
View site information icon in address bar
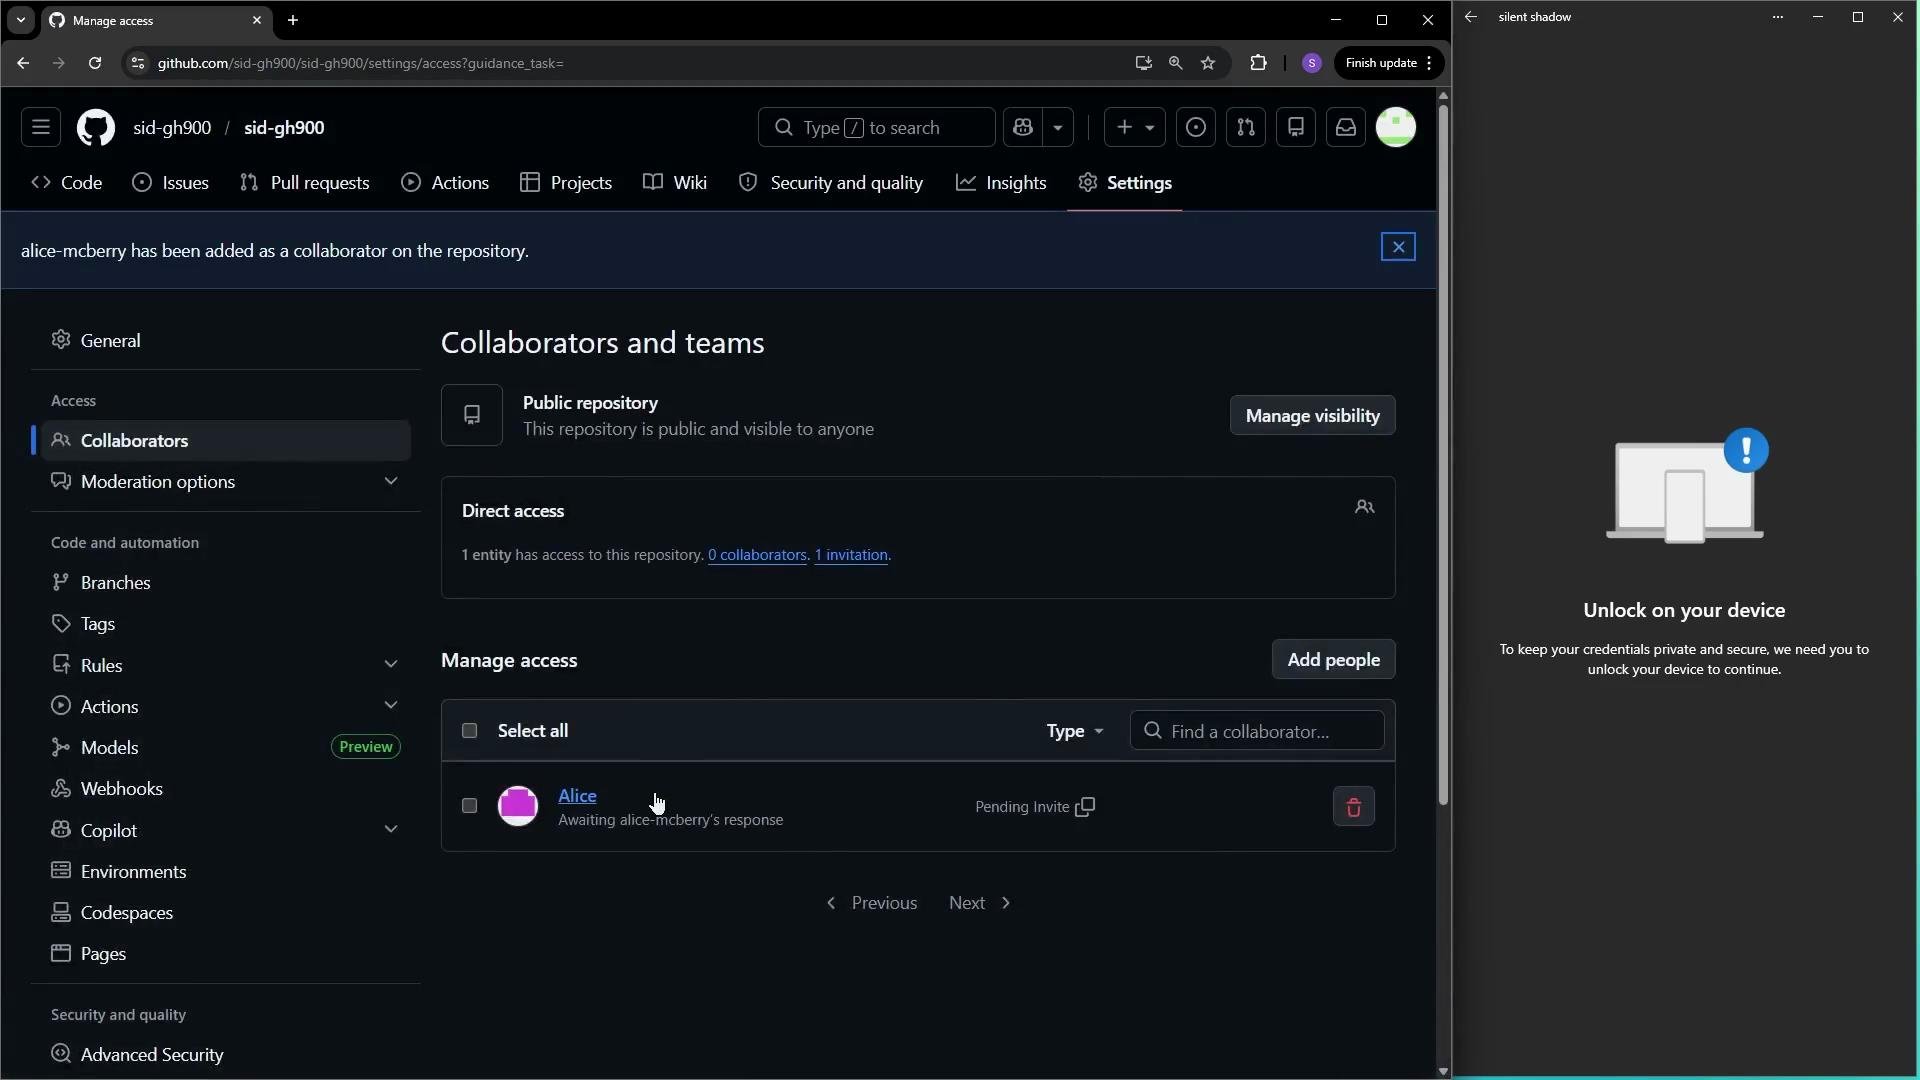pos(138,63)
